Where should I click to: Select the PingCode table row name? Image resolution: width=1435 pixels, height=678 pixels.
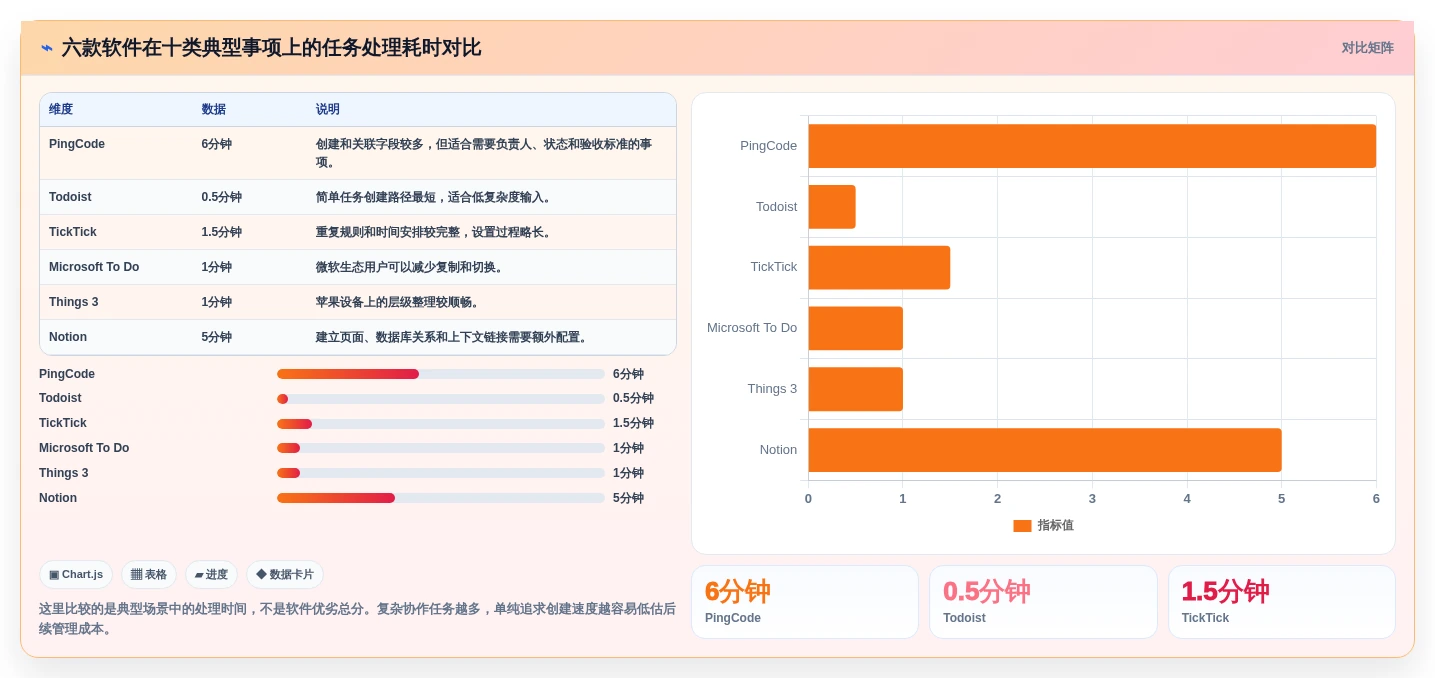(x=77, y=144)
